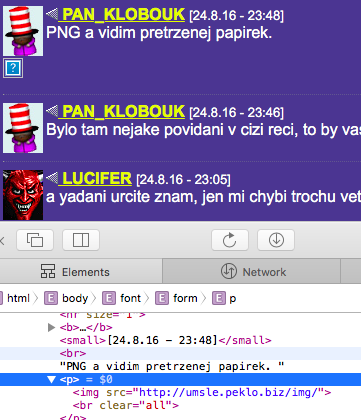
Task: Click the detach inspector window icon
Action: coord(35,240)
